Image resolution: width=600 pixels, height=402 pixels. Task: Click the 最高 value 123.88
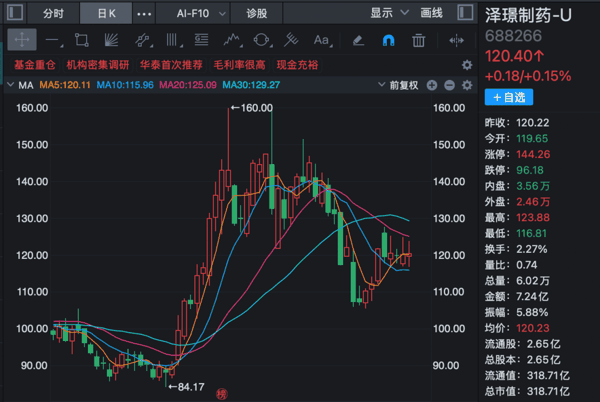coord(533,218)
